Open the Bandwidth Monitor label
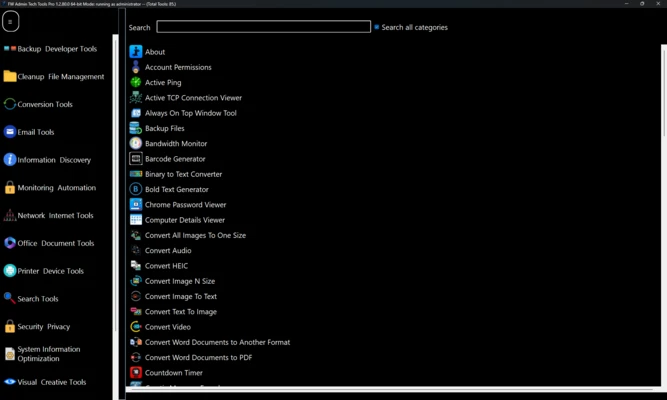Image resolution: width=667 pixels, height=400 pixels. pos(176,144)
